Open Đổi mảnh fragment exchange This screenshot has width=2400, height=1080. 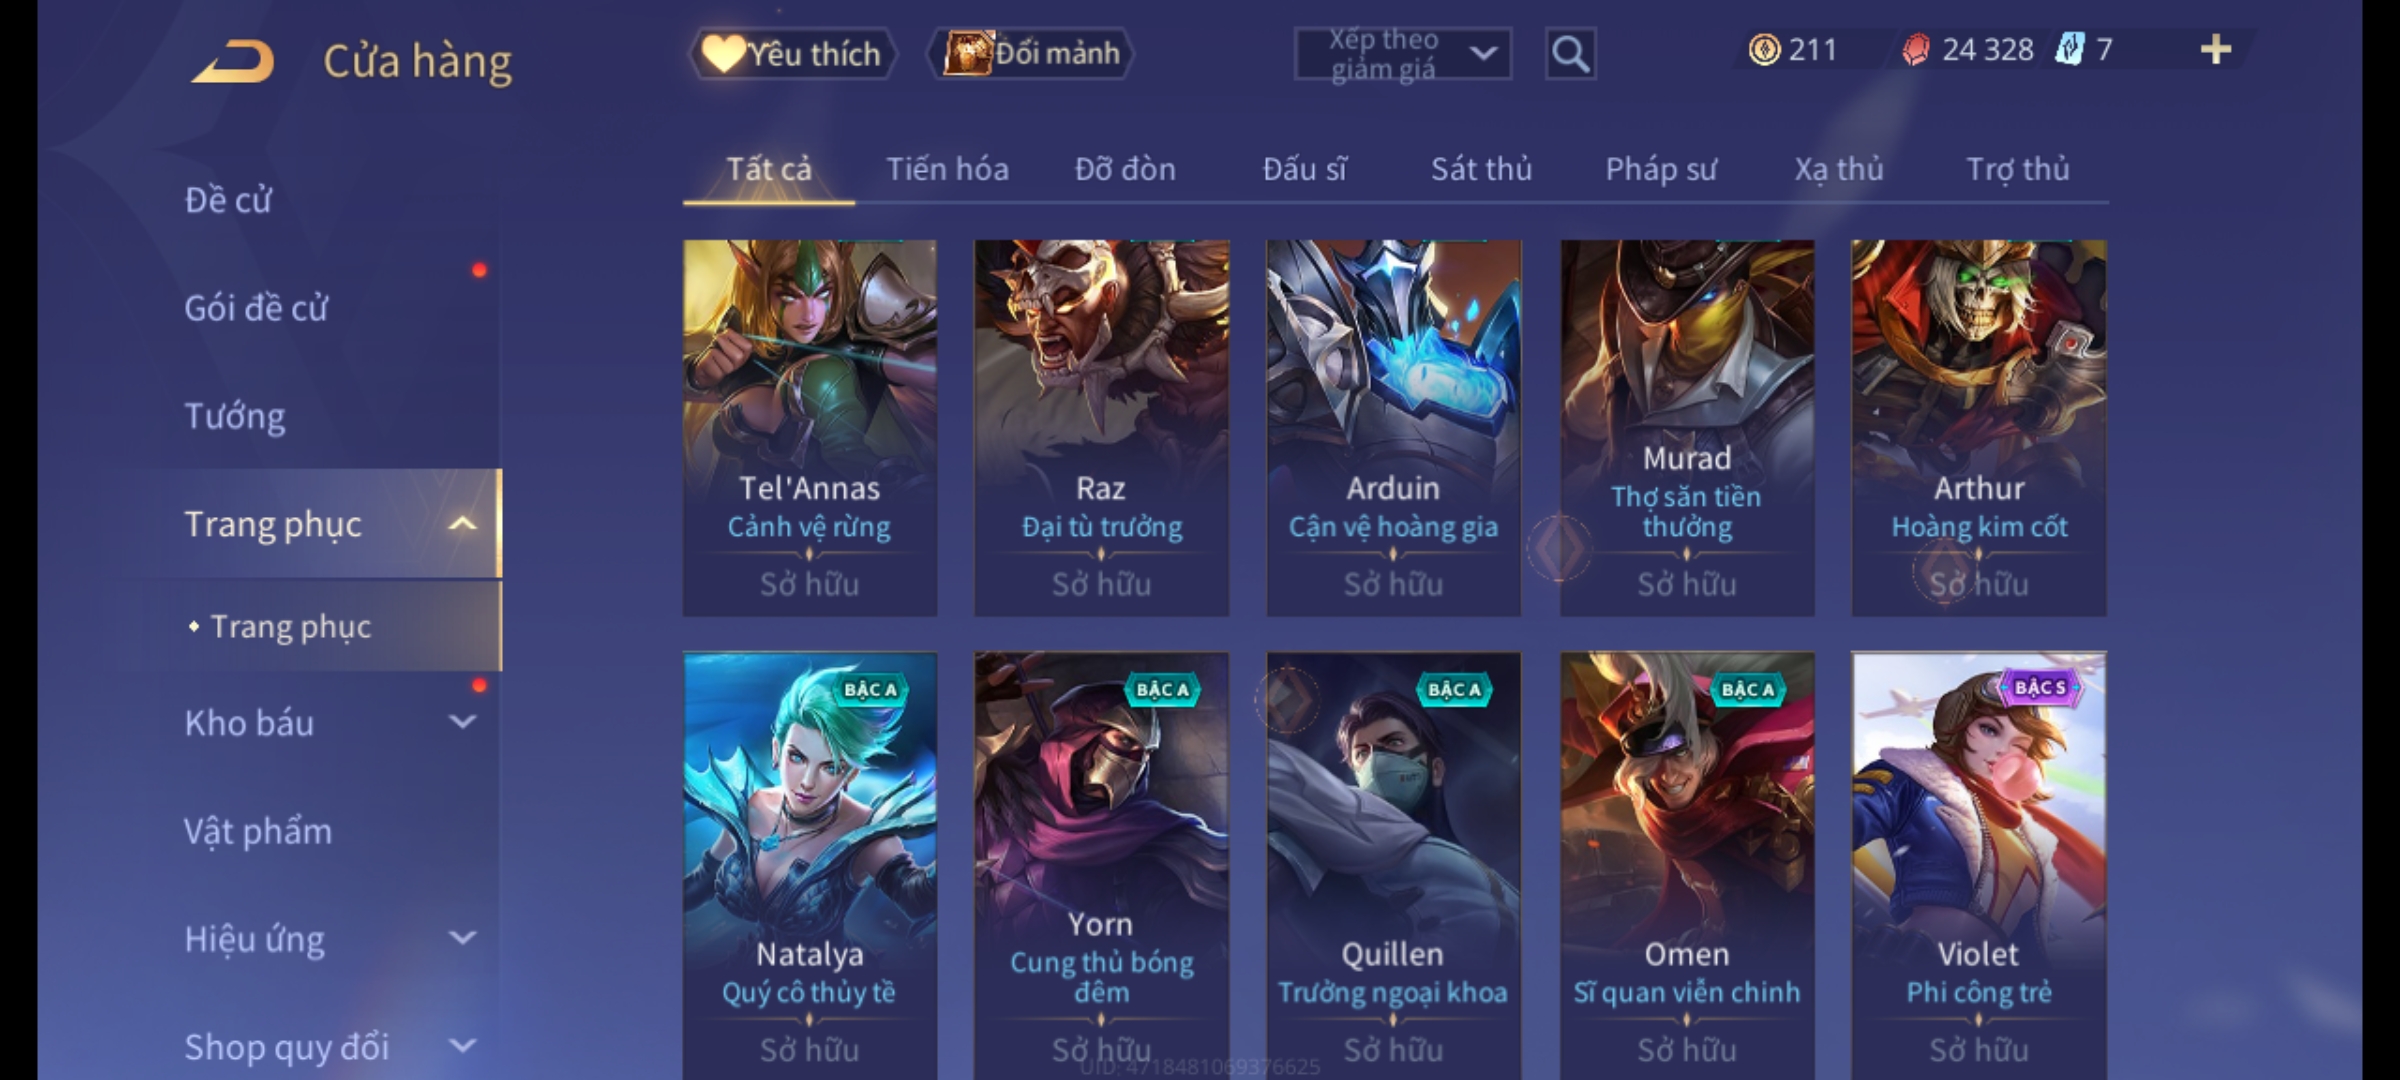[x=1031, y=54]
